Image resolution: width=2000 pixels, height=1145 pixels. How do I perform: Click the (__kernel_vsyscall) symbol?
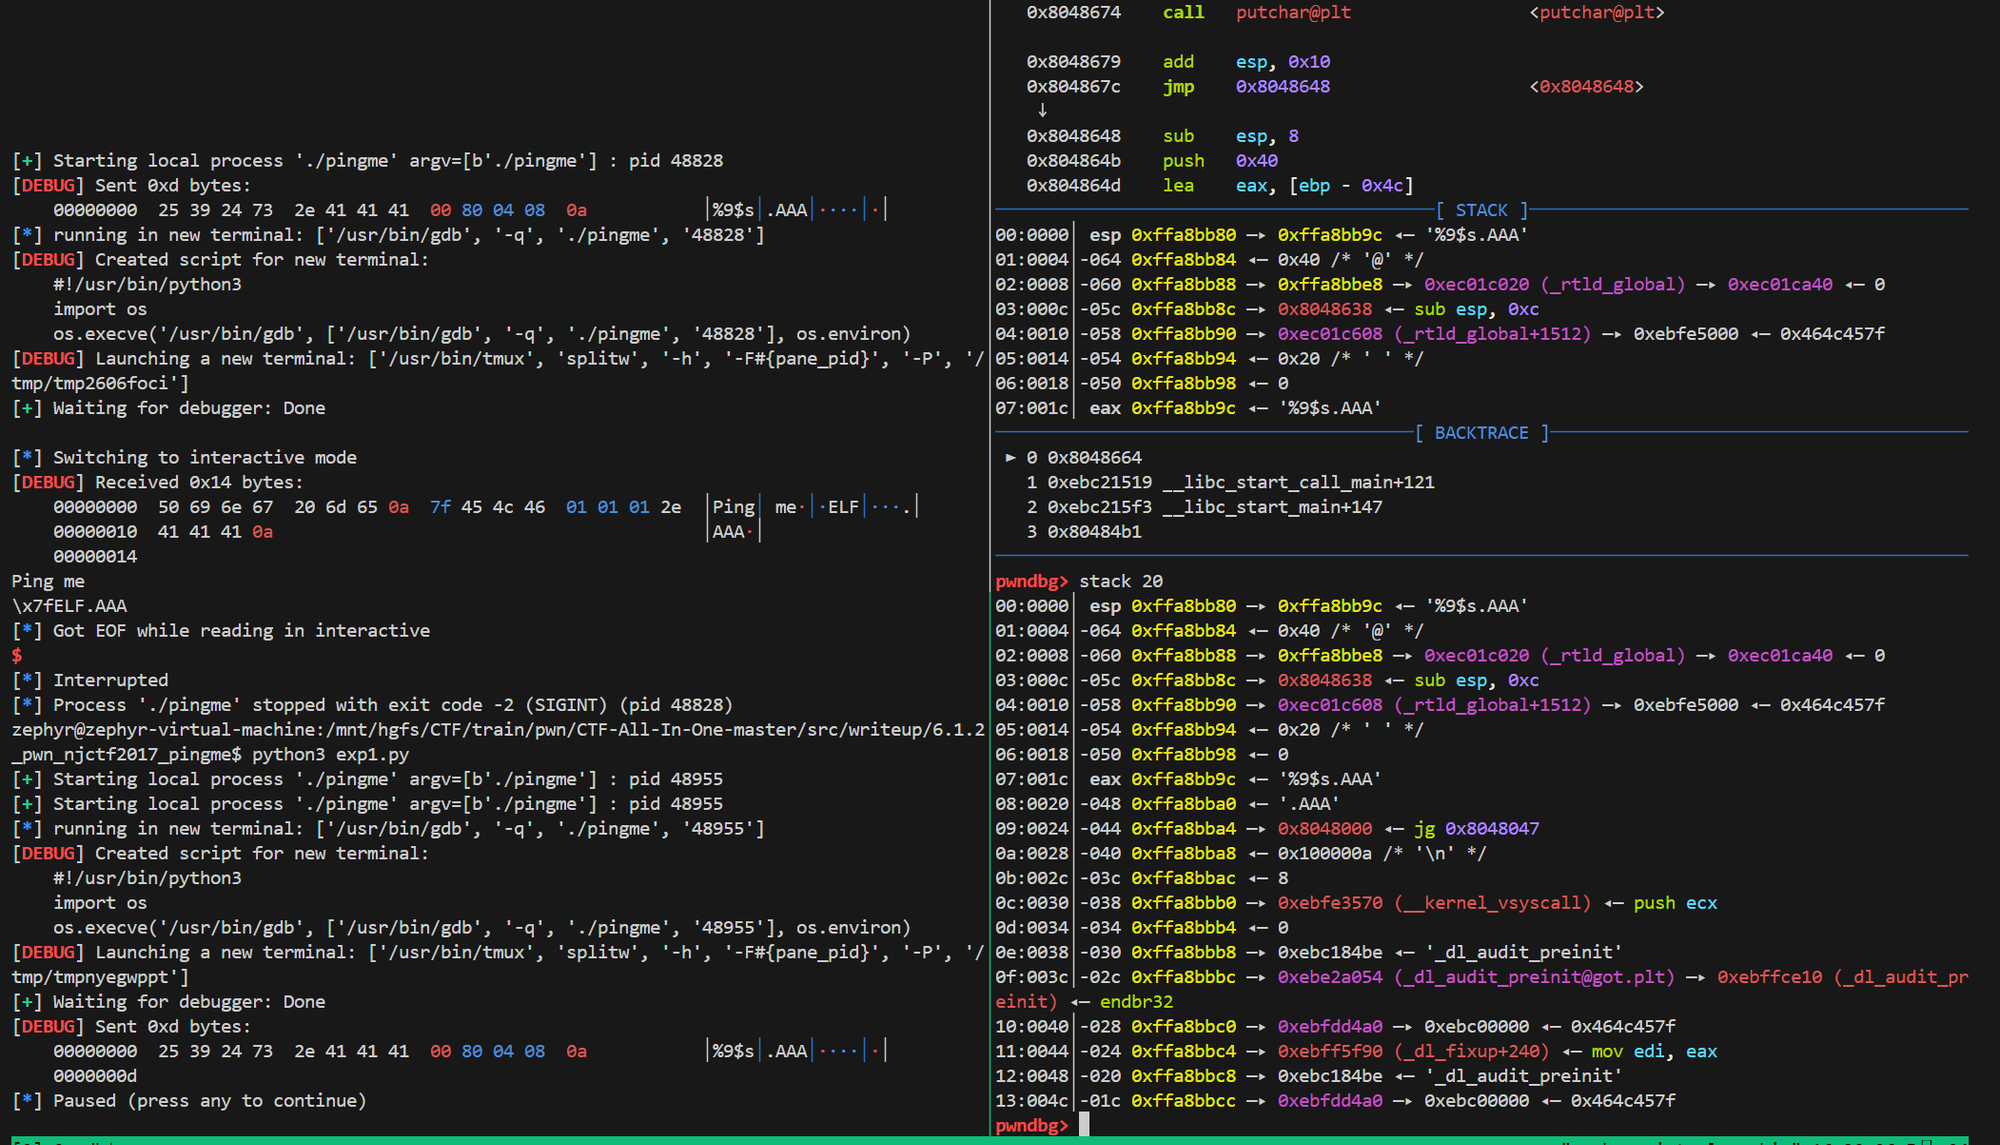[1492, 903]
